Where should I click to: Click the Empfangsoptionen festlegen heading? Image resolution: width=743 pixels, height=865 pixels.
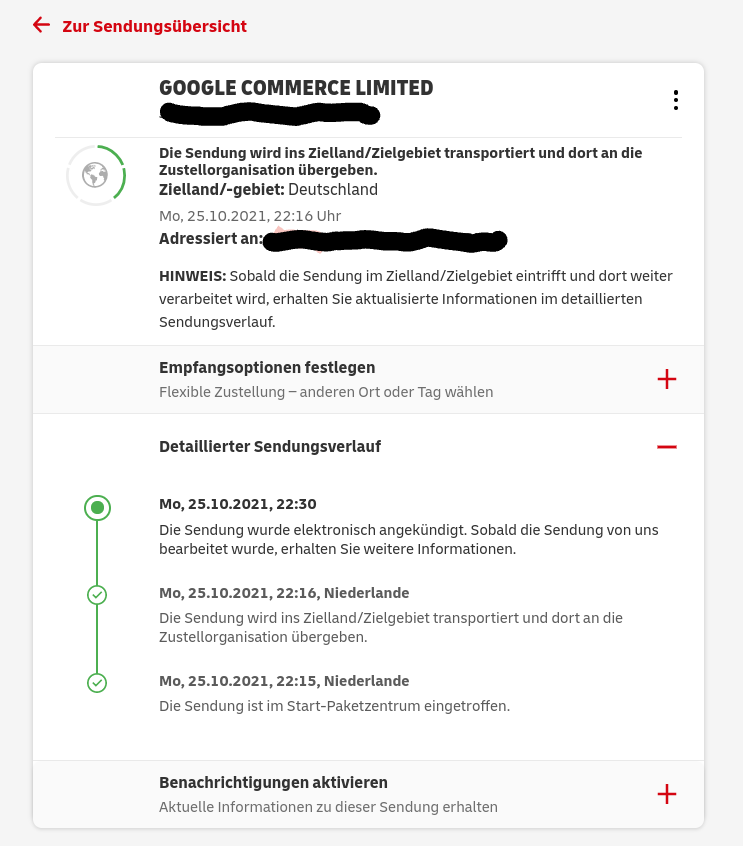click(x=267, y=368)
